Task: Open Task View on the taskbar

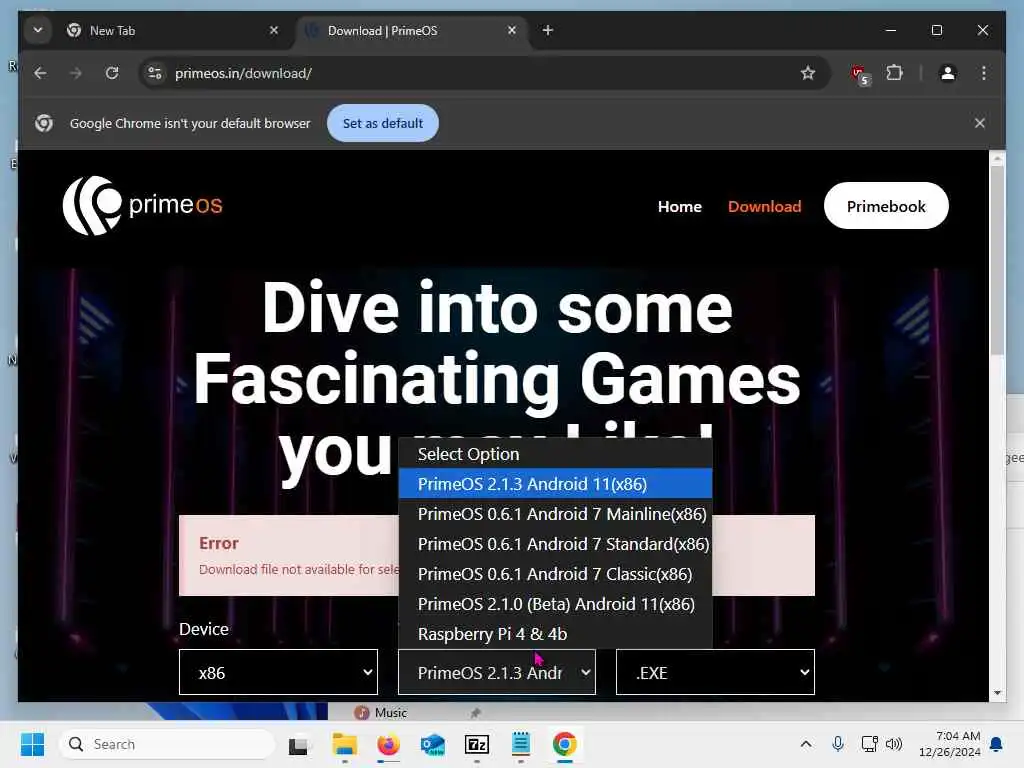Action: pyautogui.click(x=298, y=745)
